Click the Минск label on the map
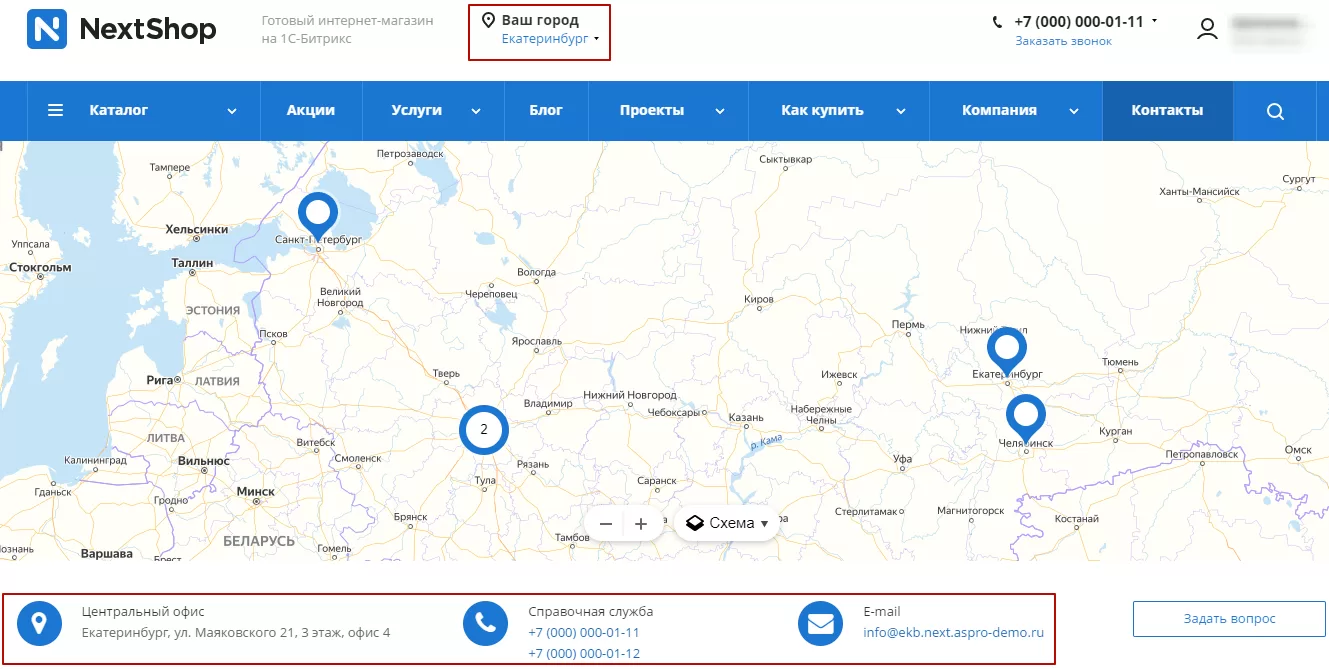 255,491
